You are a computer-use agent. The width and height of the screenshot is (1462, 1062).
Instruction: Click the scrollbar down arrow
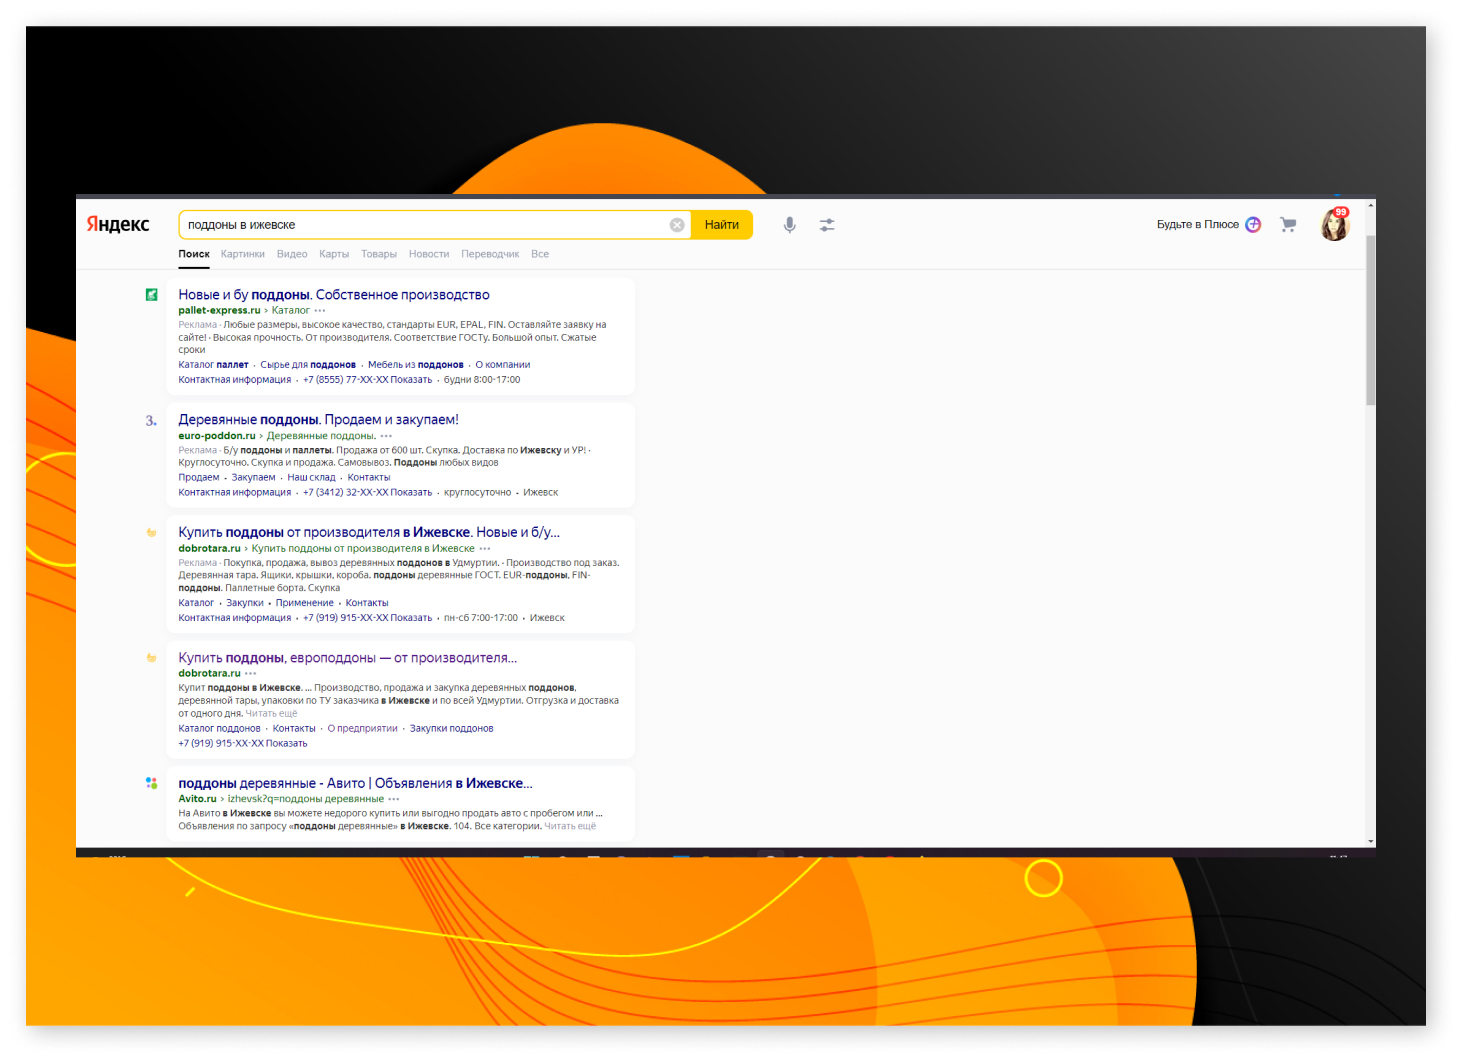[1371, 842]
